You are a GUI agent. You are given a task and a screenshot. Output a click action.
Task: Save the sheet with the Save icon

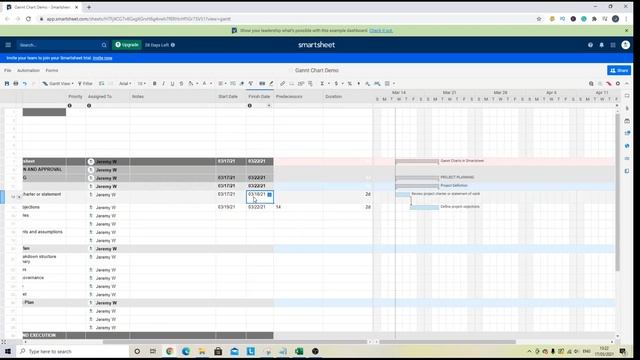pos(7,84)
